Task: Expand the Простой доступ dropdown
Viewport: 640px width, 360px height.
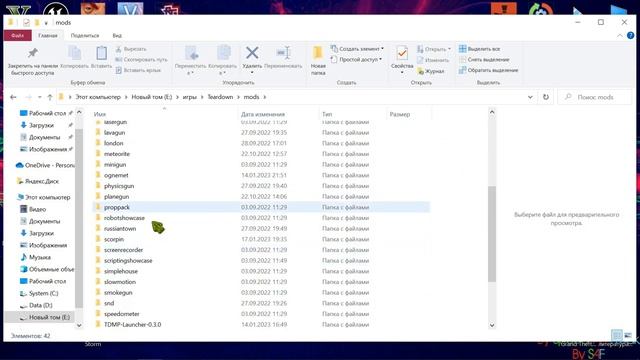Action: tap(380, 59)
